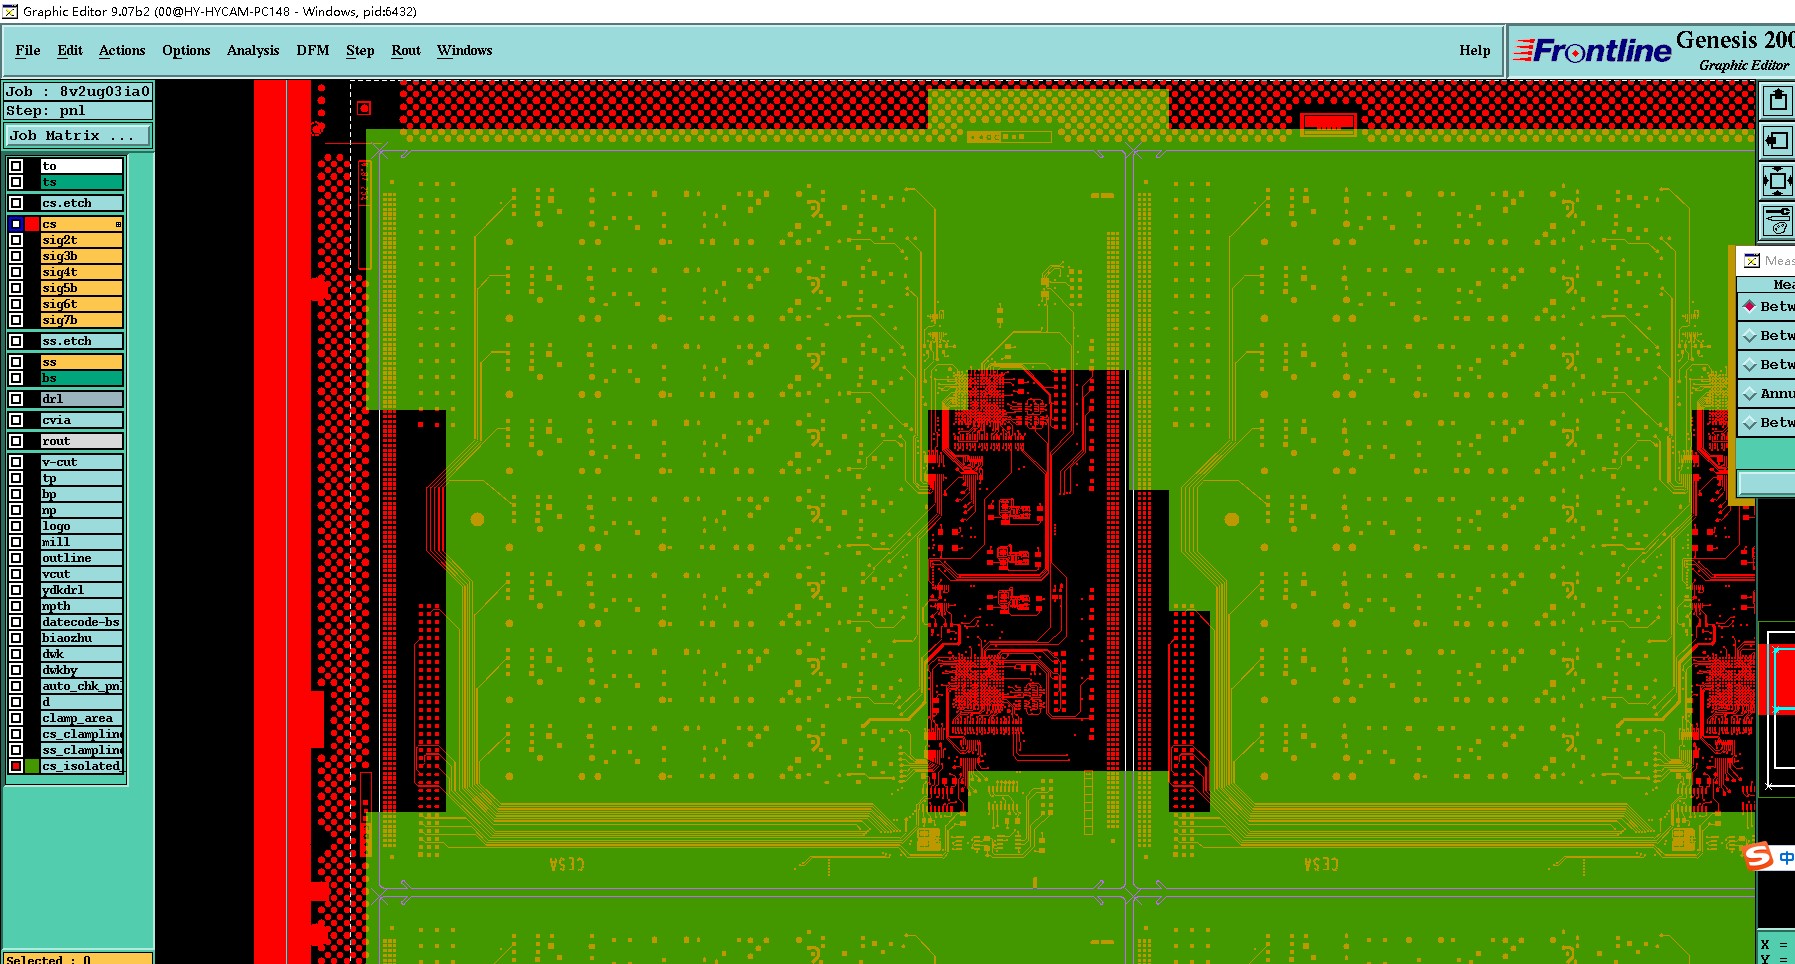1795x964 pixels.
Task: Open the Rout menu
Action: pos(406,50)
